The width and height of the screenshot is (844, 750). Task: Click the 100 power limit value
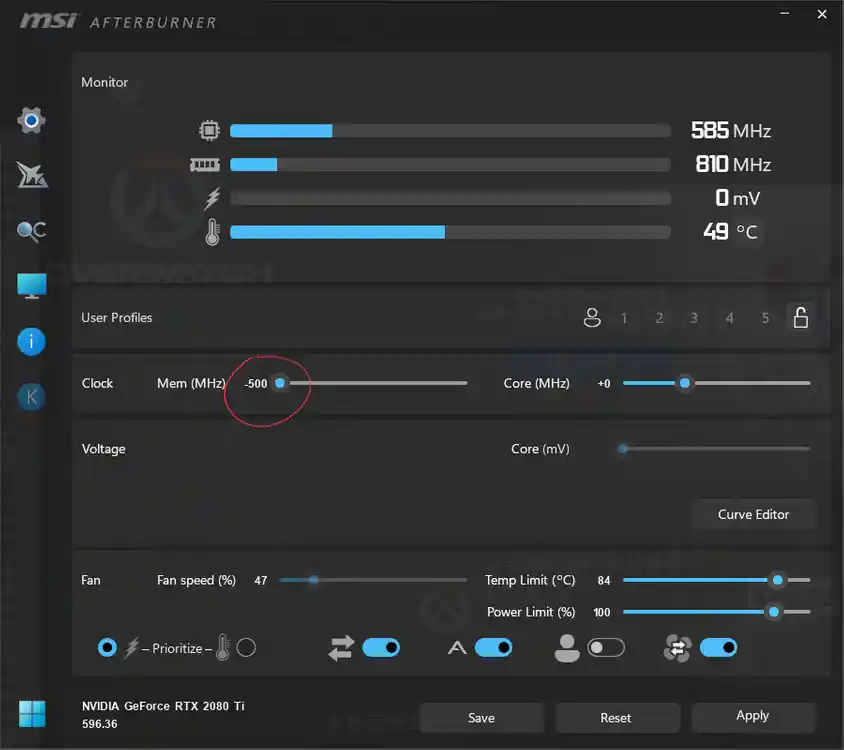(602, 612)
